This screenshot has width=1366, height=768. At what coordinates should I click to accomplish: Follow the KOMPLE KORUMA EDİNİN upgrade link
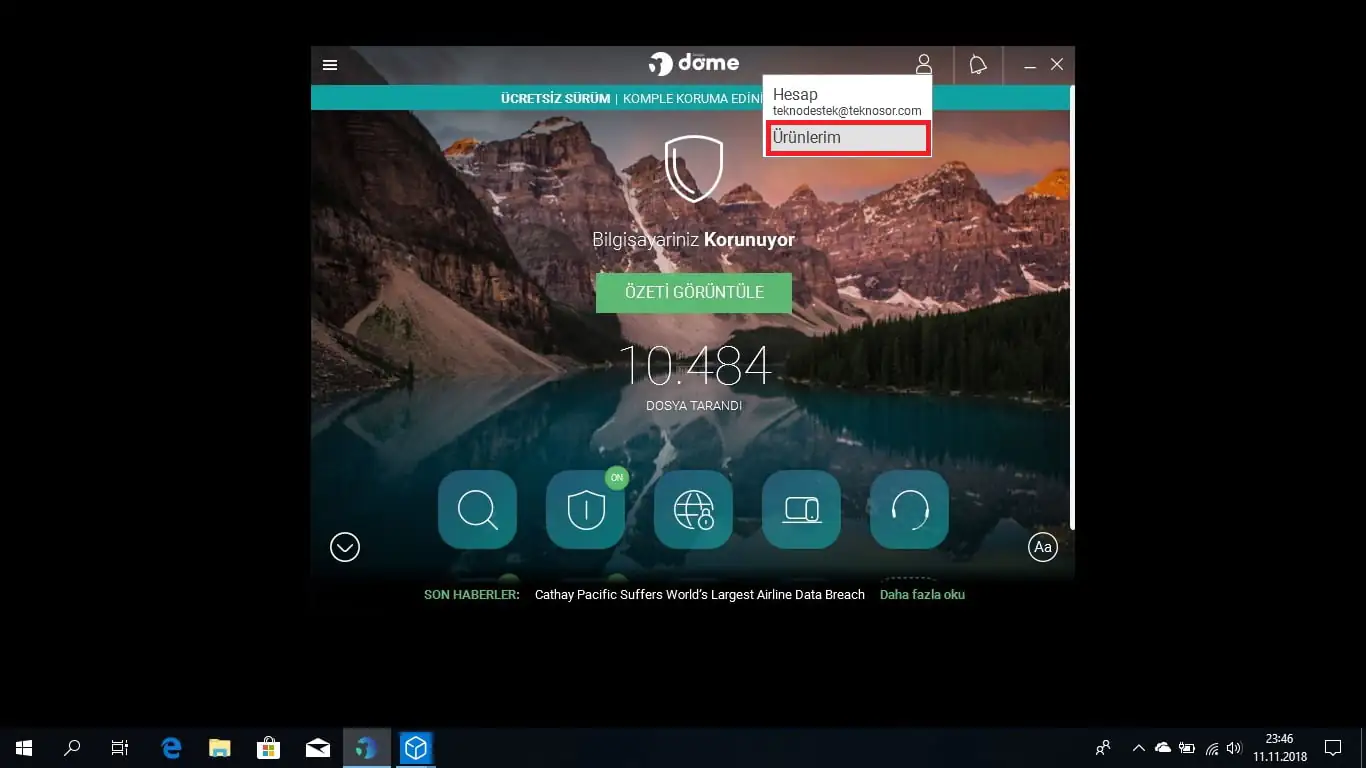[x=692, y=99]
